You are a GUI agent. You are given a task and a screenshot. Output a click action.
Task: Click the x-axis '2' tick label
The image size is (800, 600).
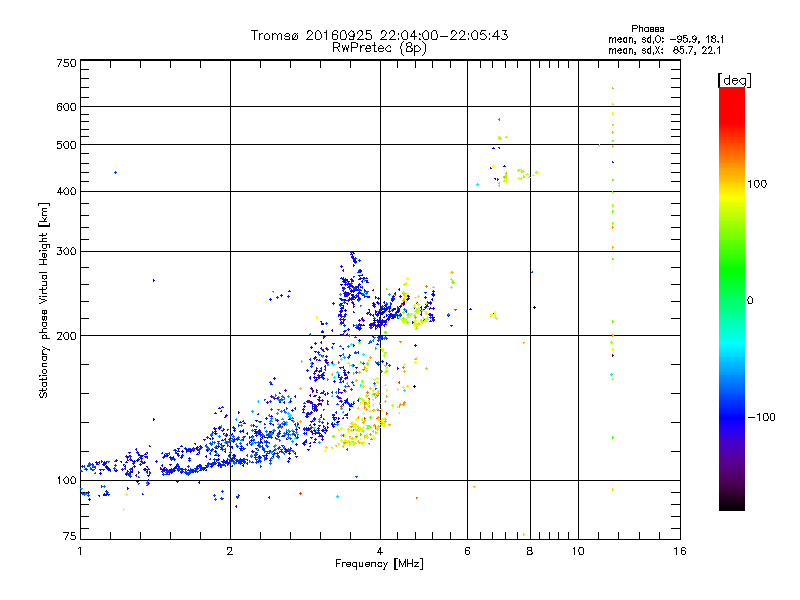(230, 551)
